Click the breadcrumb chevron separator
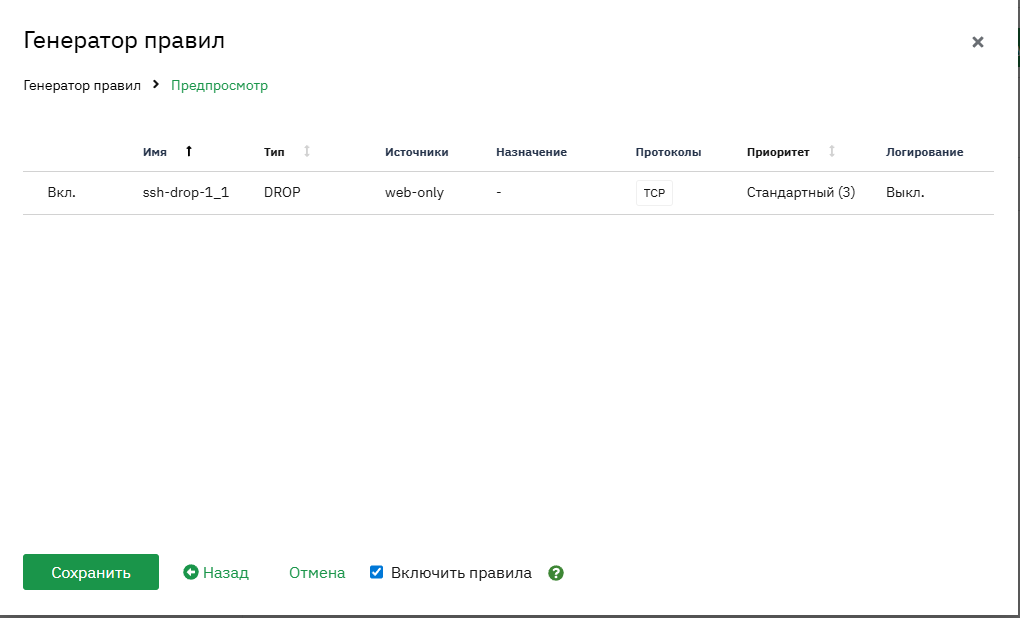 [156, 85]
